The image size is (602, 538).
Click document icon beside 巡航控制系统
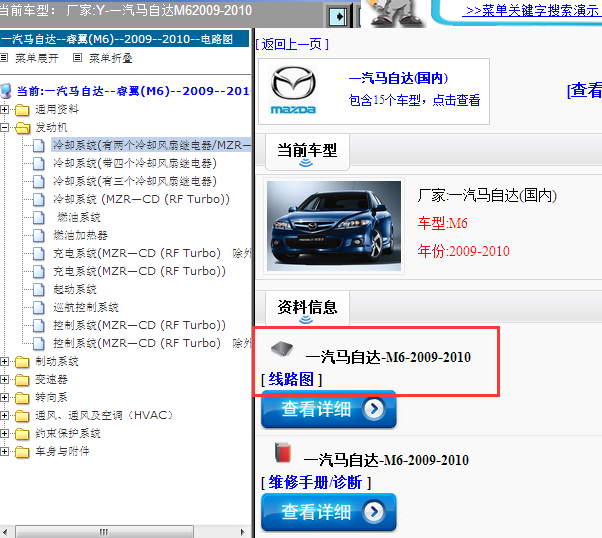pyautogui.click(x=39, y=308)
